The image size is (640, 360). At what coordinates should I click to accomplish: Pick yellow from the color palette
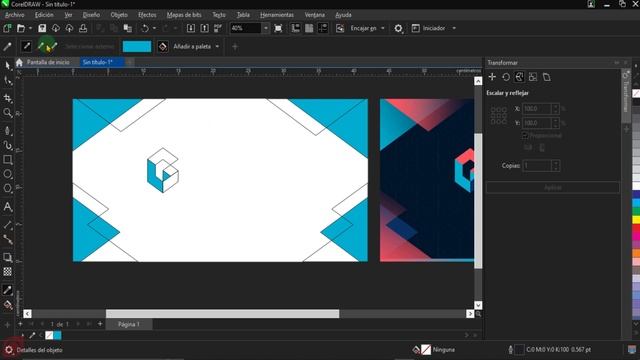636,219
